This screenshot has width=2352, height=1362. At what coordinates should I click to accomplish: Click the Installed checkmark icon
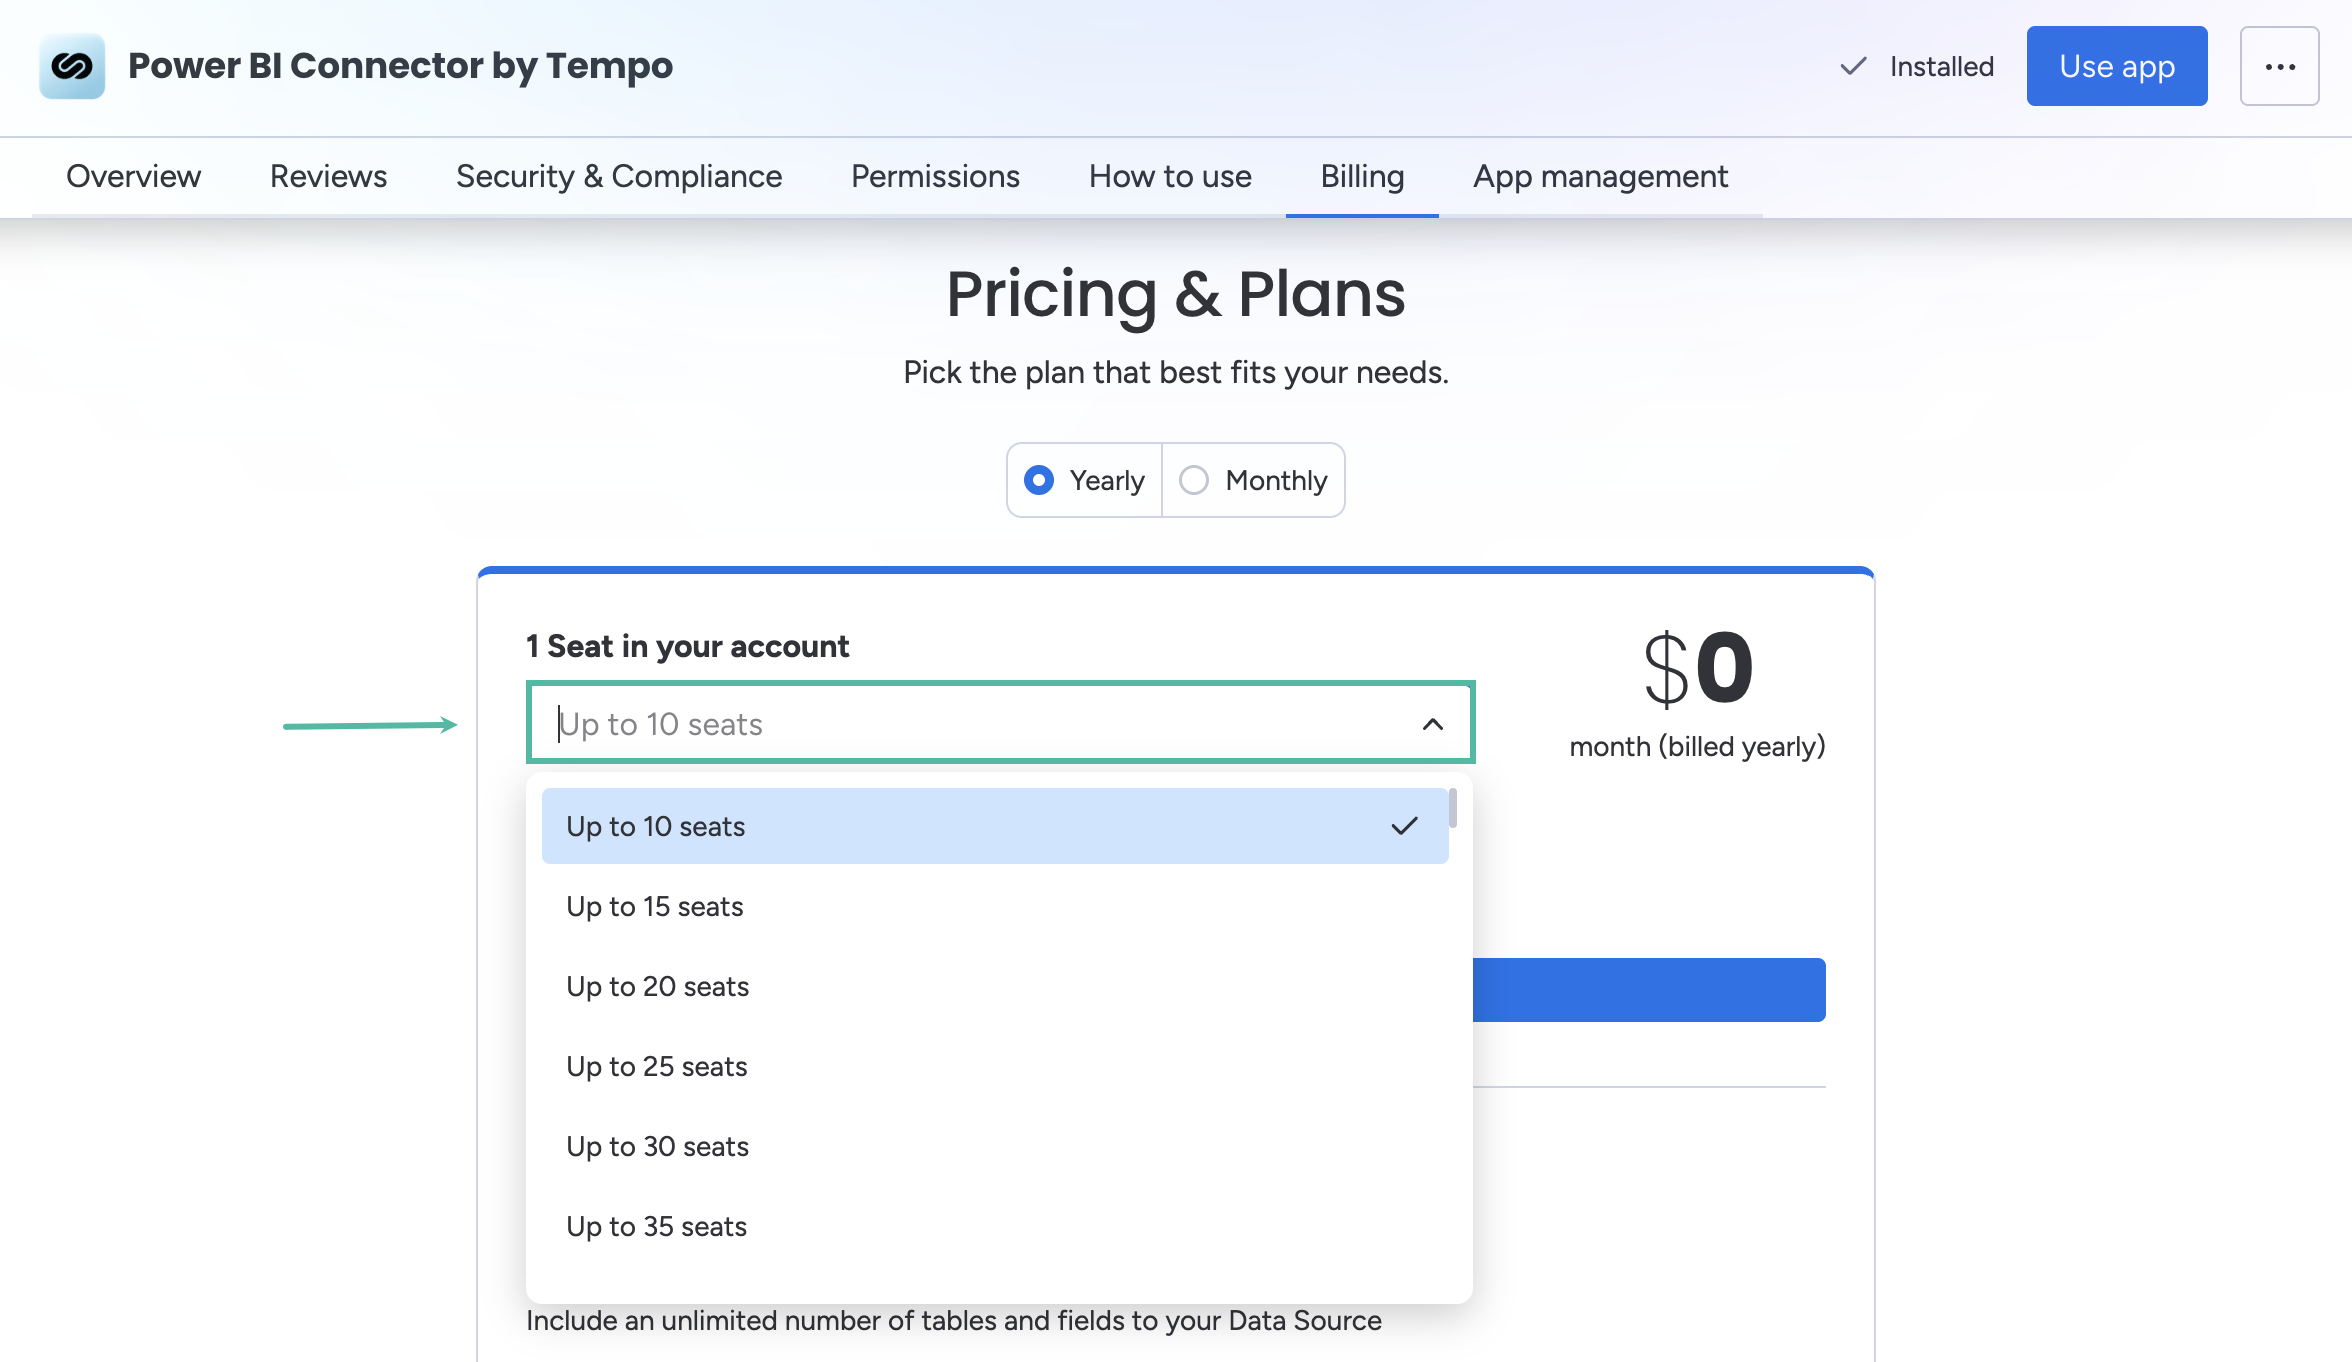click(x=1853, y=66)
